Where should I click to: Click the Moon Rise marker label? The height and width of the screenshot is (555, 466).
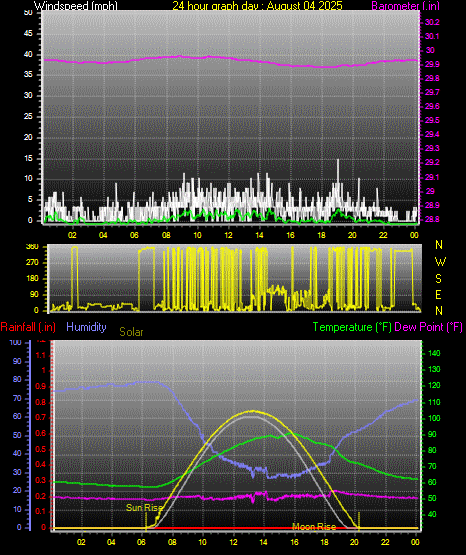click(x=314, y=527)
